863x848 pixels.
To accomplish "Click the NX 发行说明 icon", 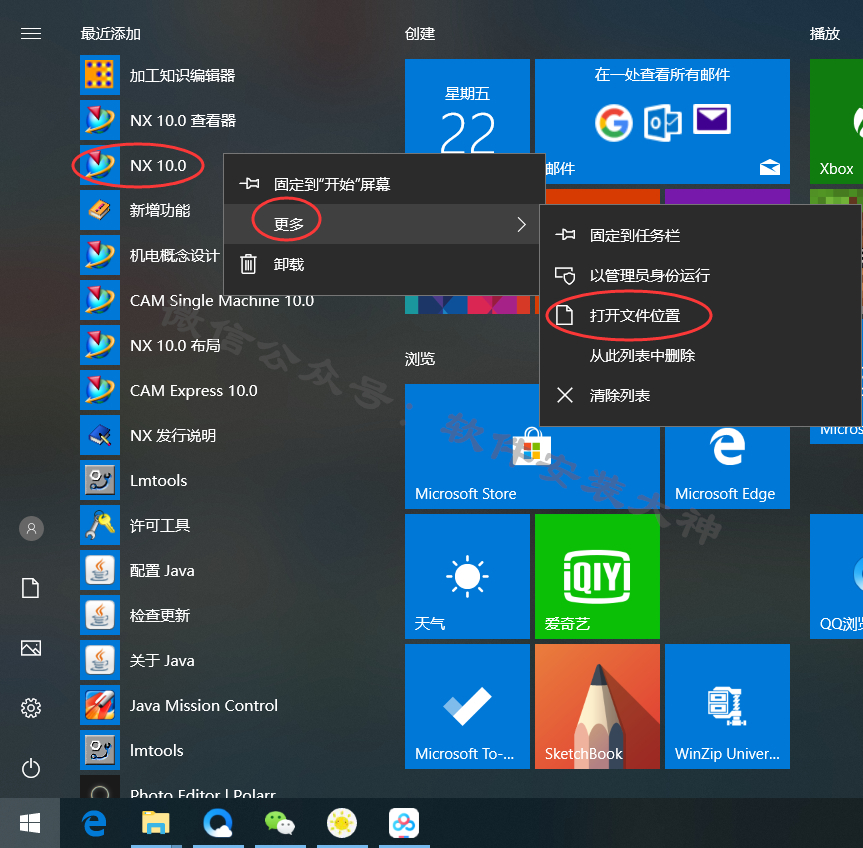I will tap(100, 435).
